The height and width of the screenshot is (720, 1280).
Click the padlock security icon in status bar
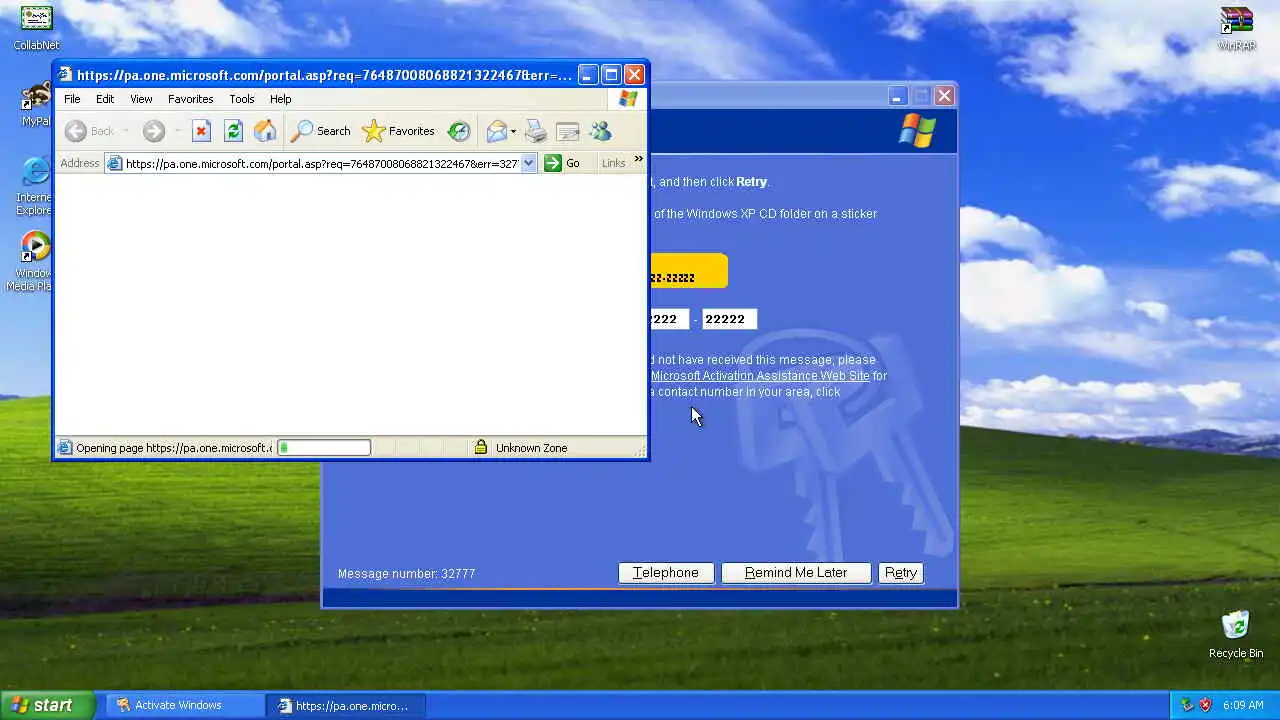(481, 447)
